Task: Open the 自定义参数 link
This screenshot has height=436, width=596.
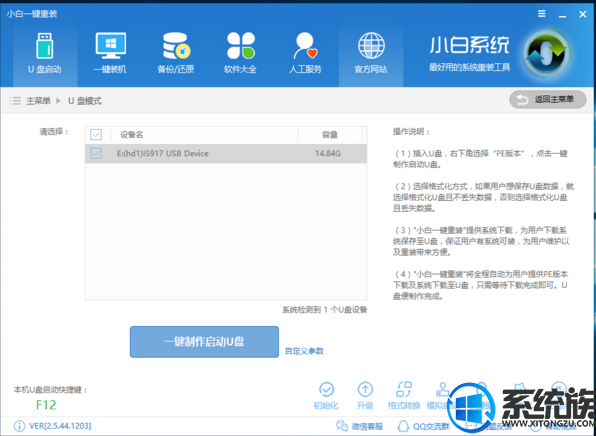Action: click(304, 351)
